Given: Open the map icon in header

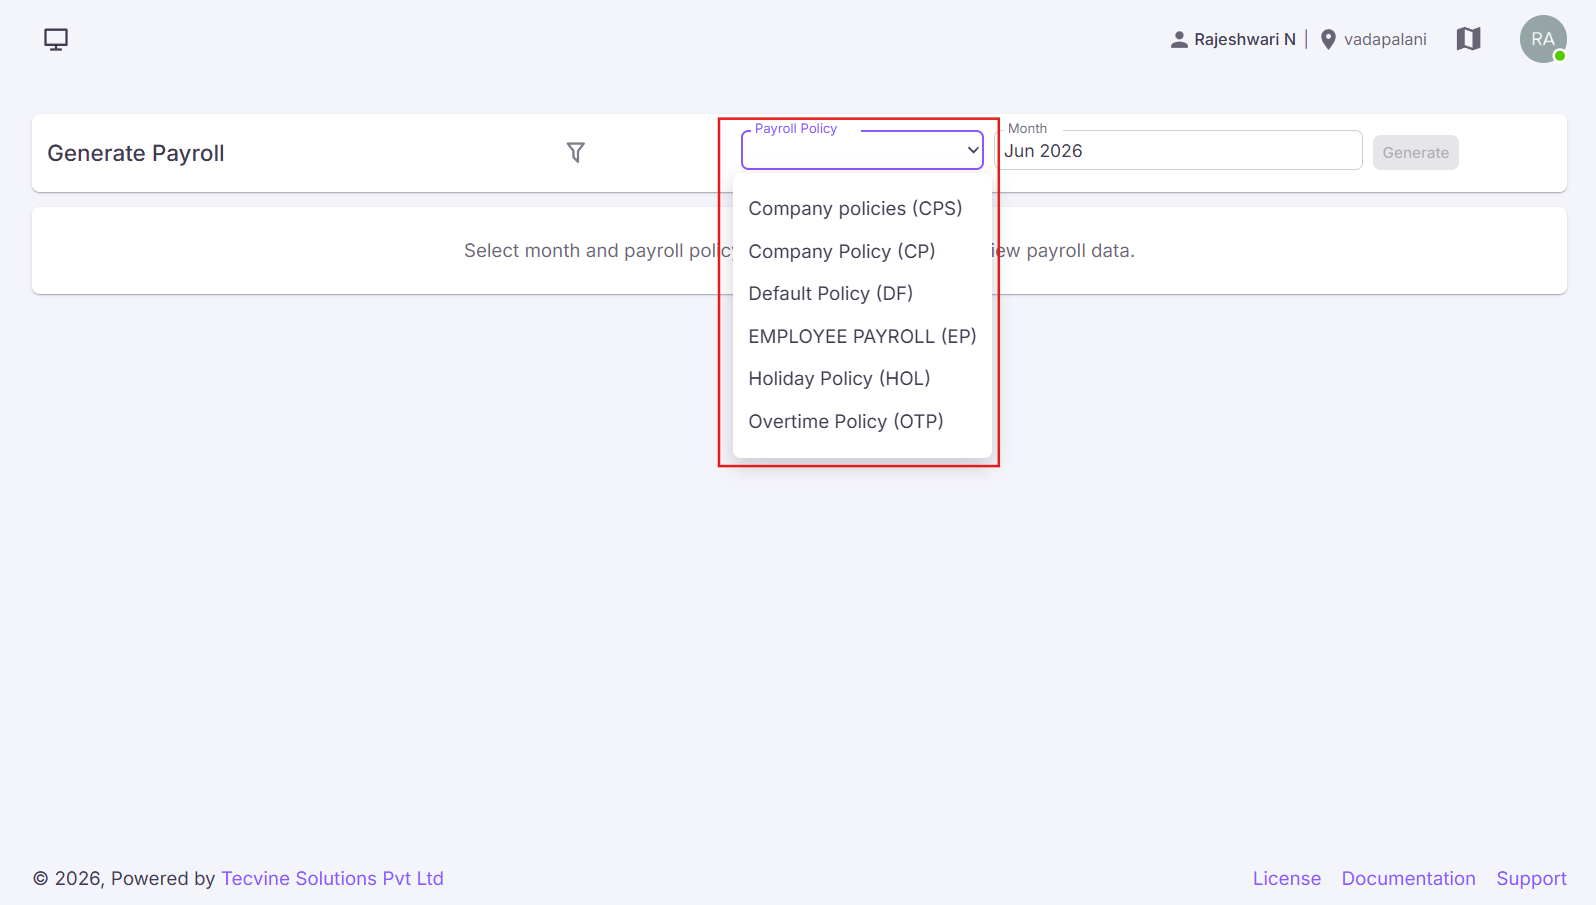Looking at the screenshot, I should coord(1468,39).
